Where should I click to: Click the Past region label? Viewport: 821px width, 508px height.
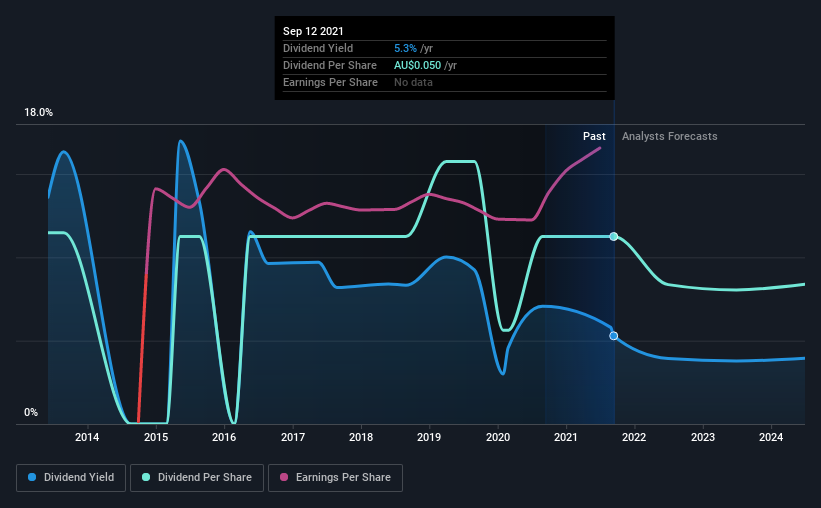coord(594,136)
